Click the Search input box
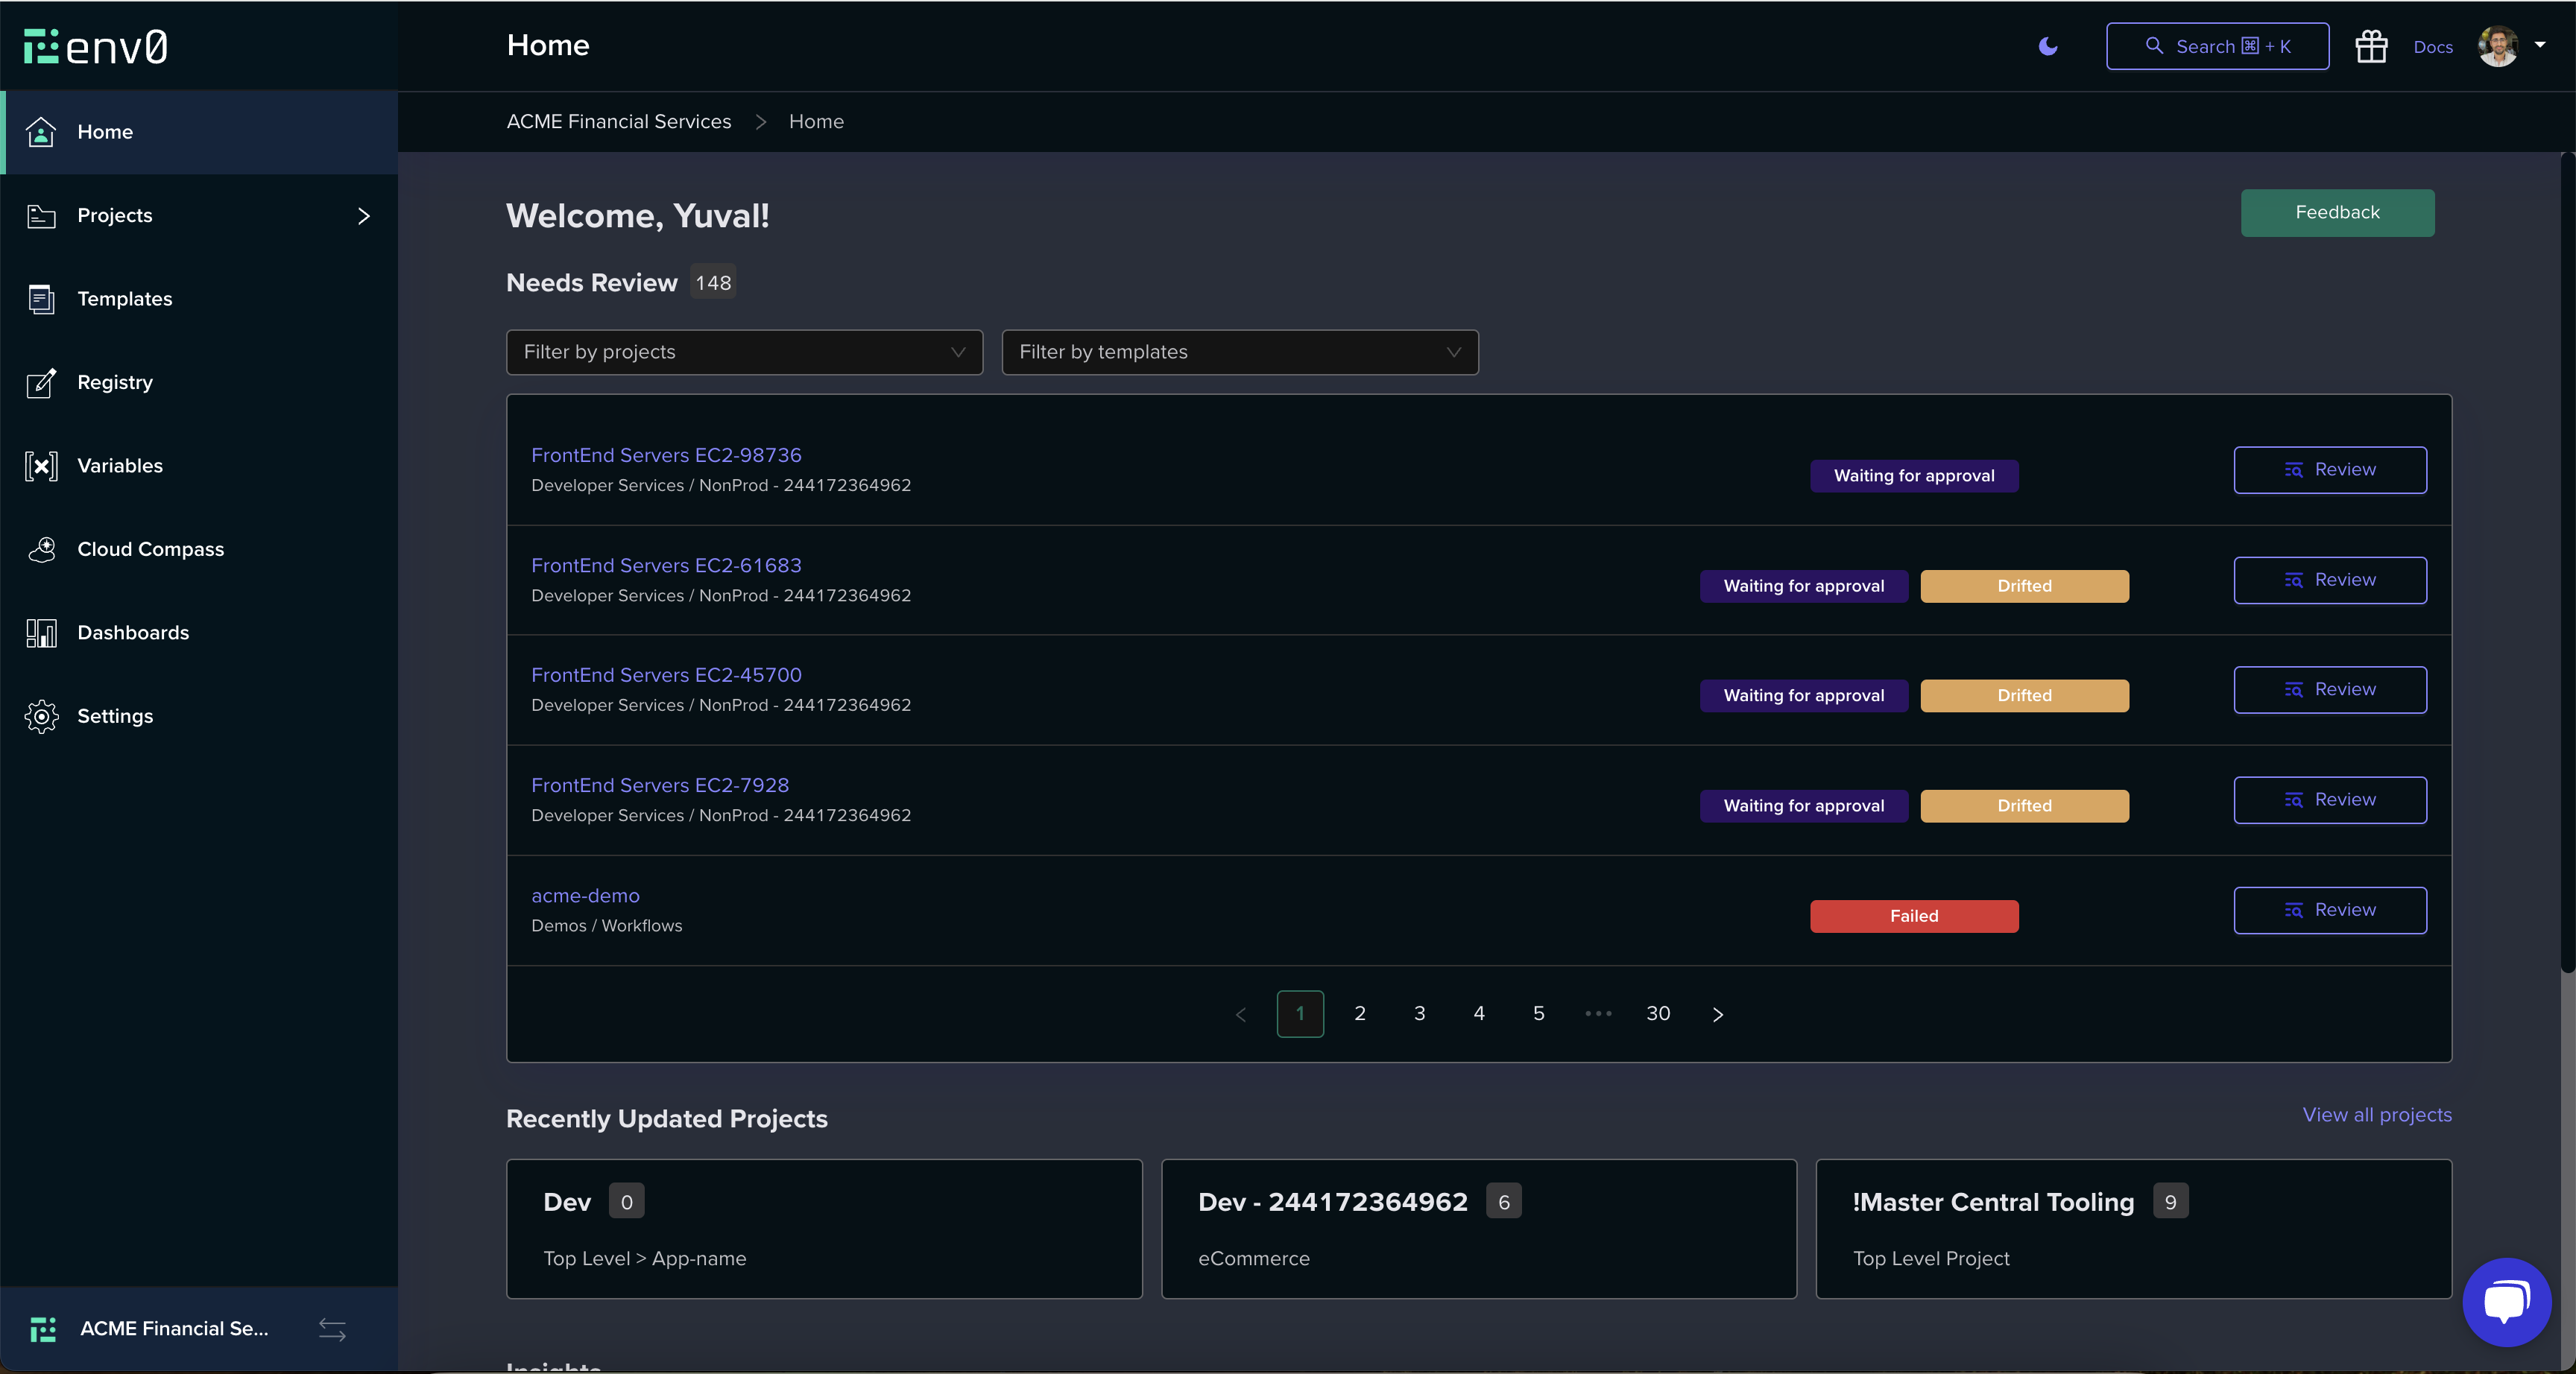The height and width of the screenshot is (1374, 2576). point(2216,46)
